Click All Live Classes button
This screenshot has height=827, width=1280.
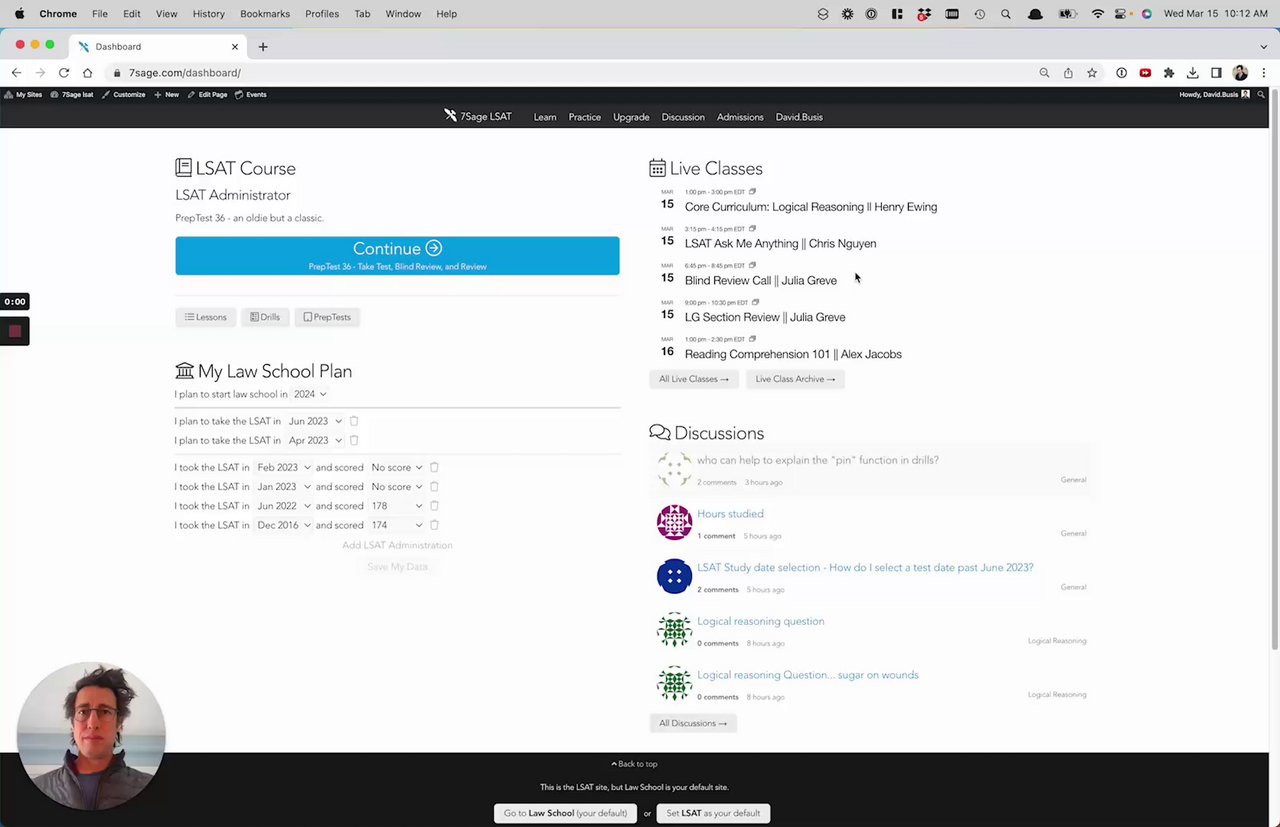coord(694,379)
